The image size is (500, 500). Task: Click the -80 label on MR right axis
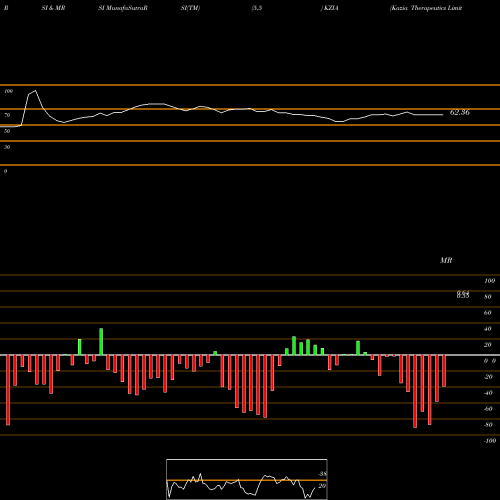pos(488,425)
